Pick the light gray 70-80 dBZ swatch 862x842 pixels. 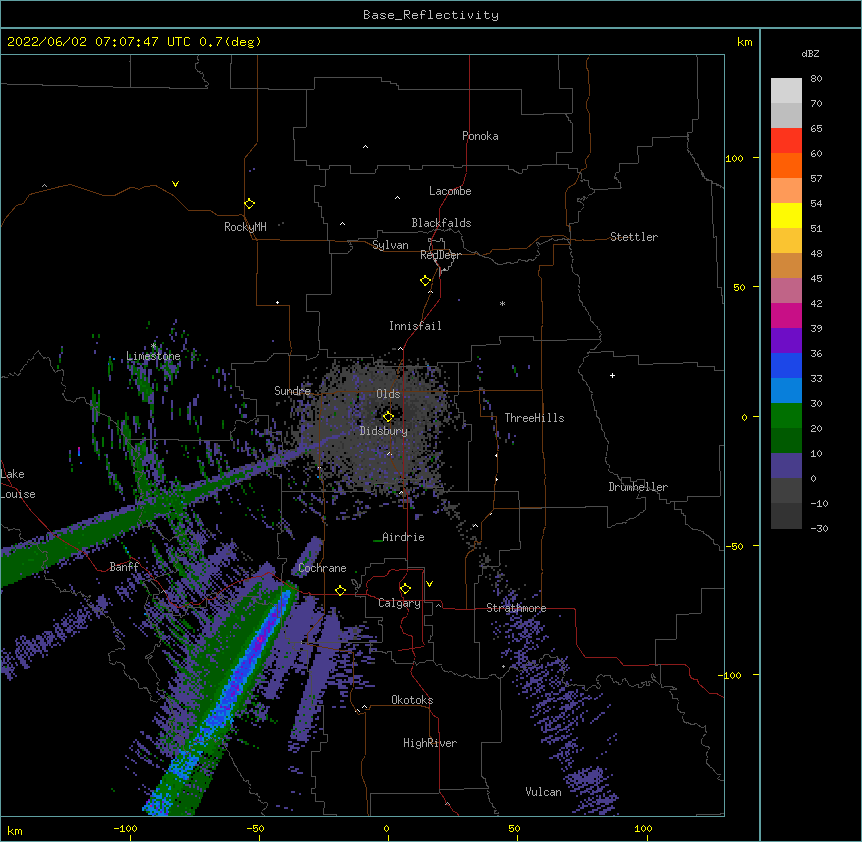[x=786, y=91]
